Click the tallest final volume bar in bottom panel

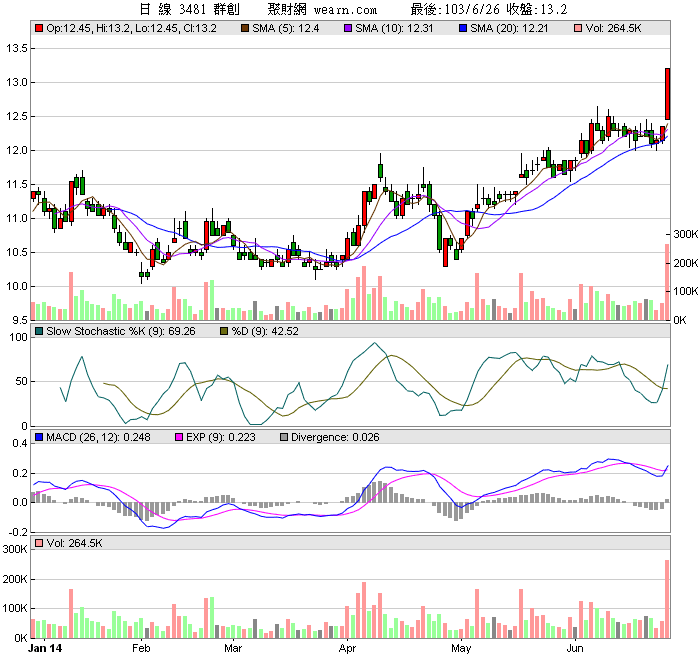[x=667, y=599]
